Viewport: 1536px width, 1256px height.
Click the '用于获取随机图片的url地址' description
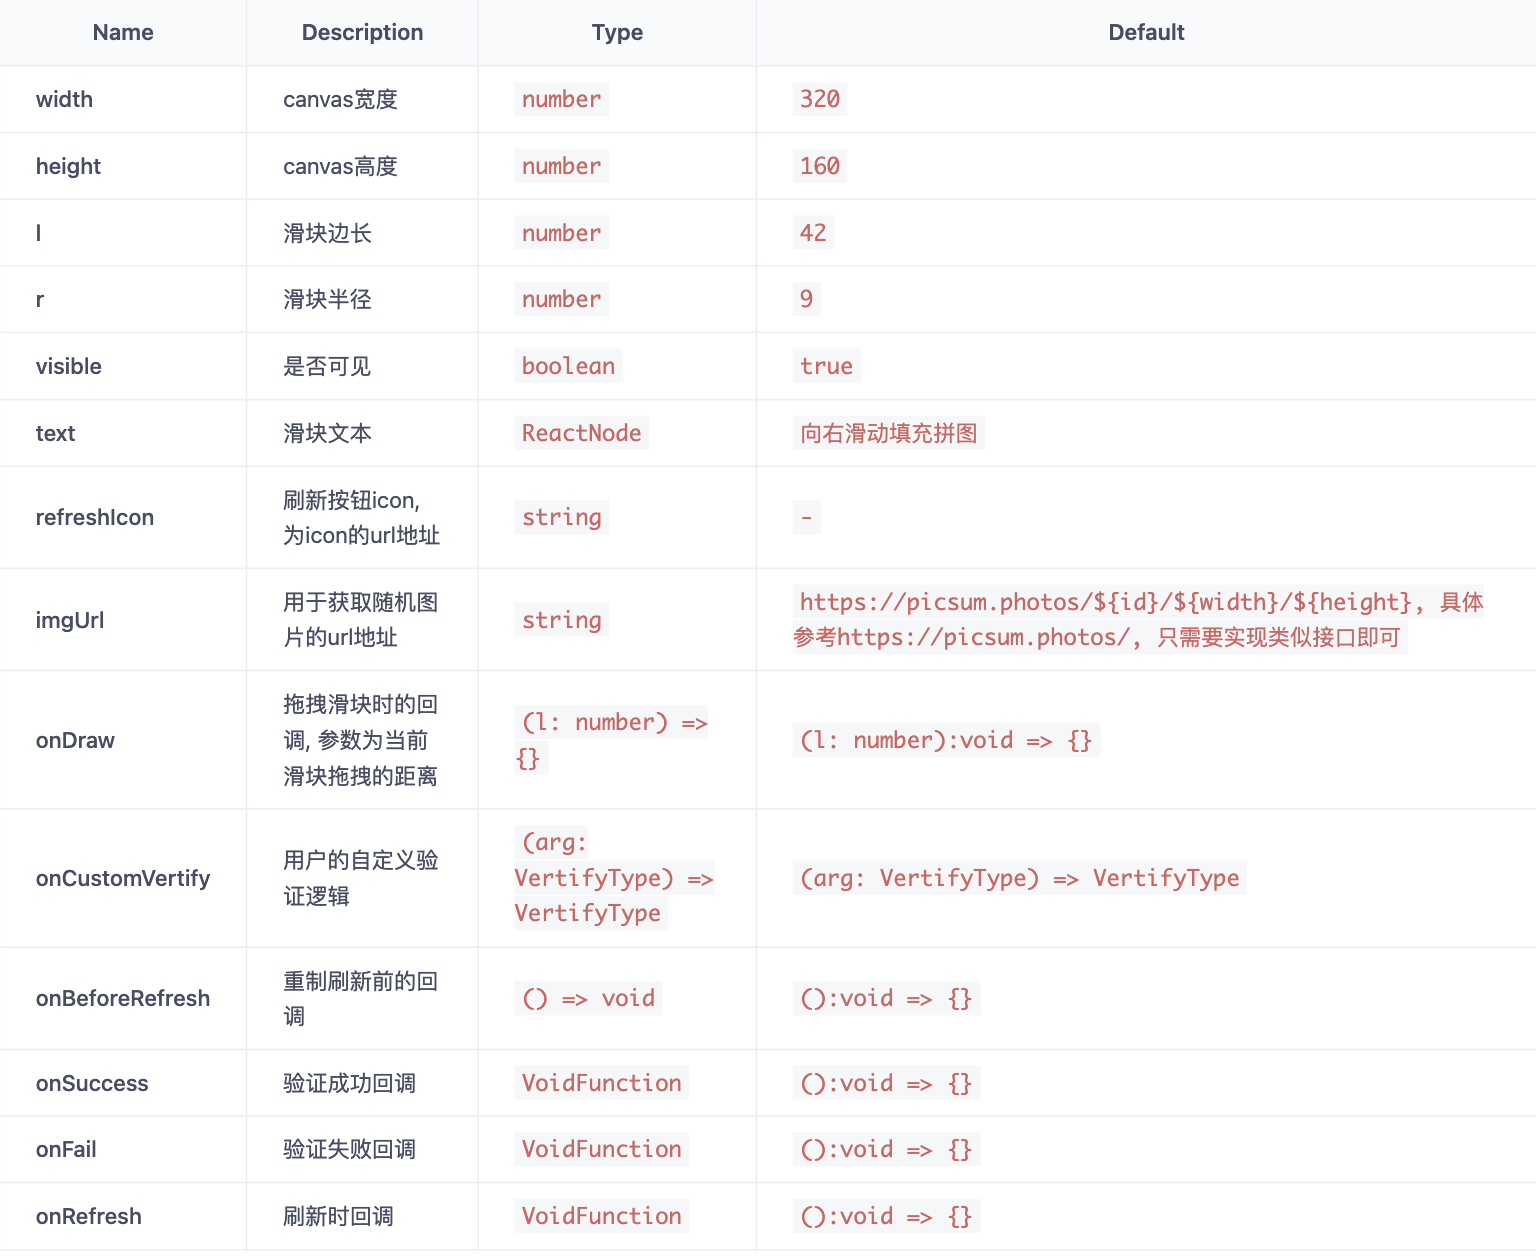pyautogui.click(x=361, y=620)
